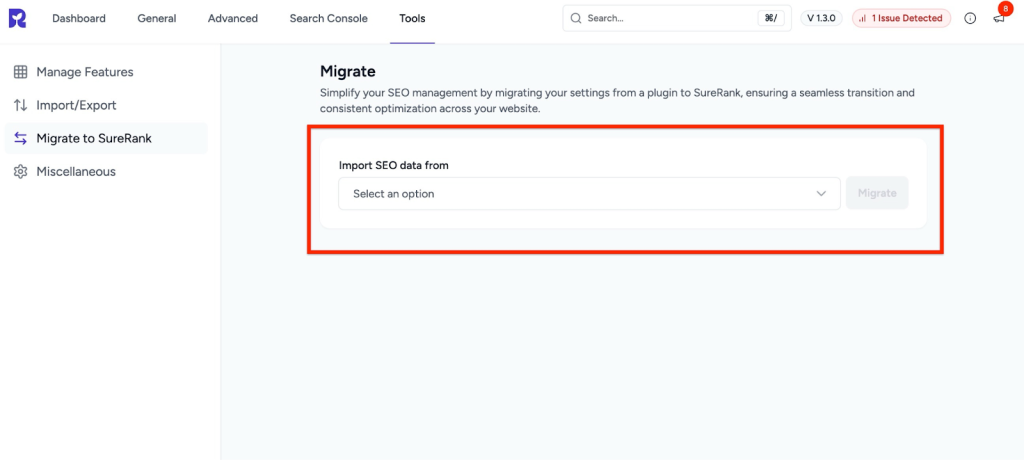Click the Import SEO data from label
This screenshot has width=1024, height=460.
(394, 165)
